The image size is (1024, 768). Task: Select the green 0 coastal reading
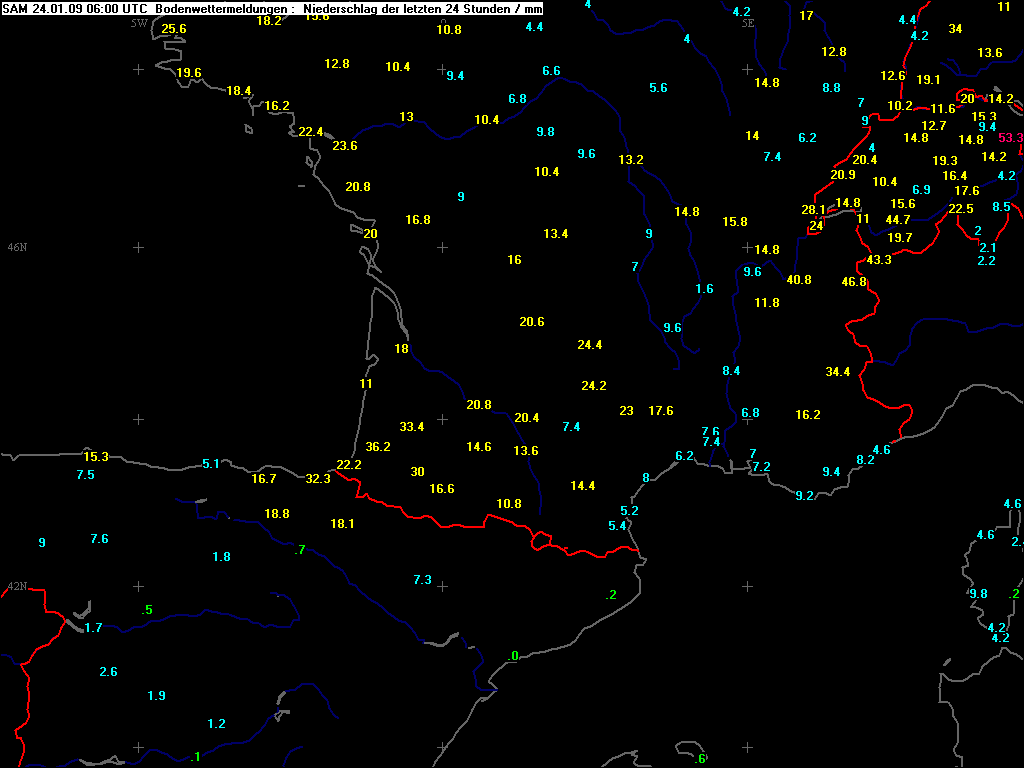point(513,656)
